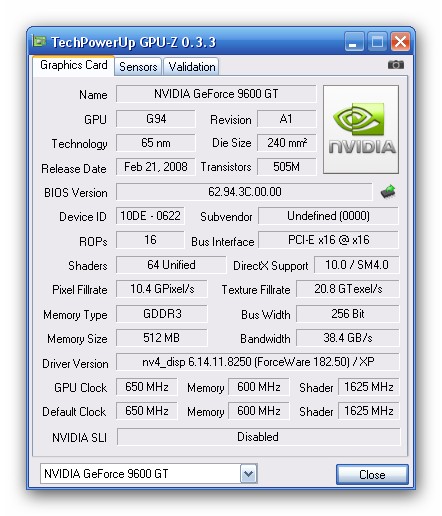Click the Device ID field 10DE - 0622
Image resolution: width=442 pixels, height=516 pixels.
(x=150, y=216)
